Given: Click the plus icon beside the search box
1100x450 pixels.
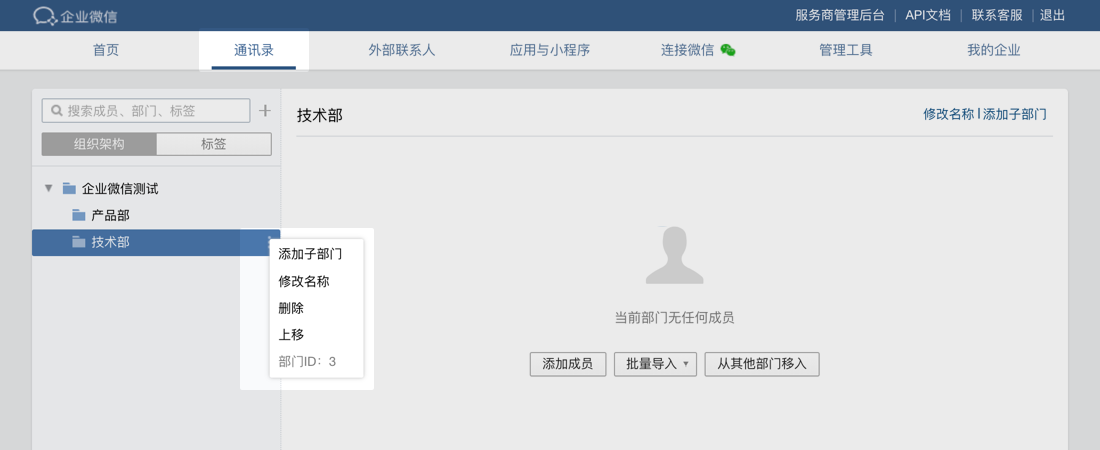Looking at the screenshot, I should pos(265,110).
